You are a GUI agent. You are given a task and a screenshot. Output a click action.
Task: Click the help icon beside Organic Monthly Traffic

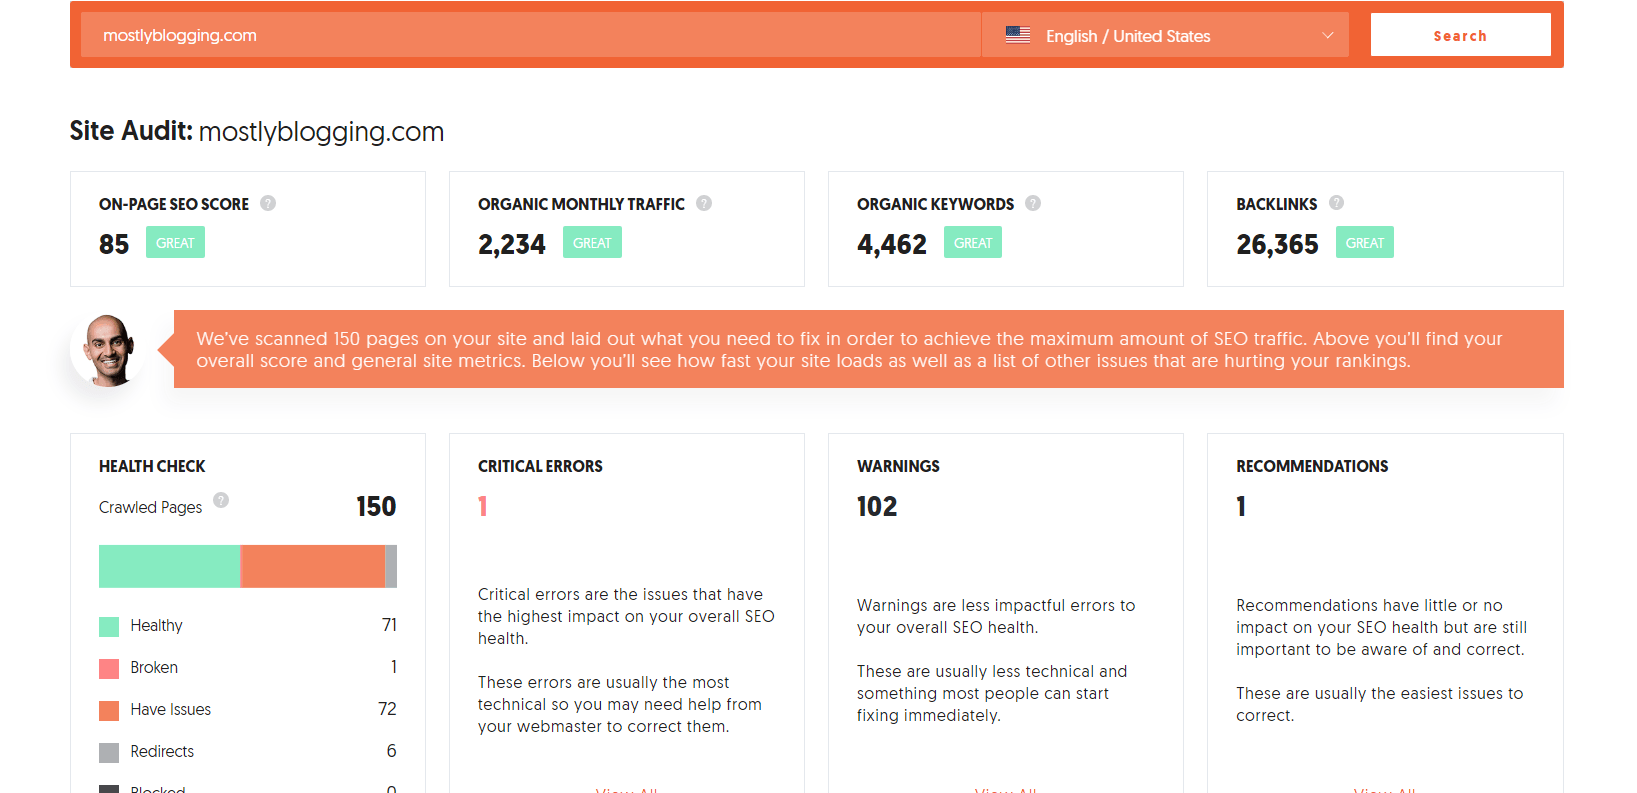(704, 203)
